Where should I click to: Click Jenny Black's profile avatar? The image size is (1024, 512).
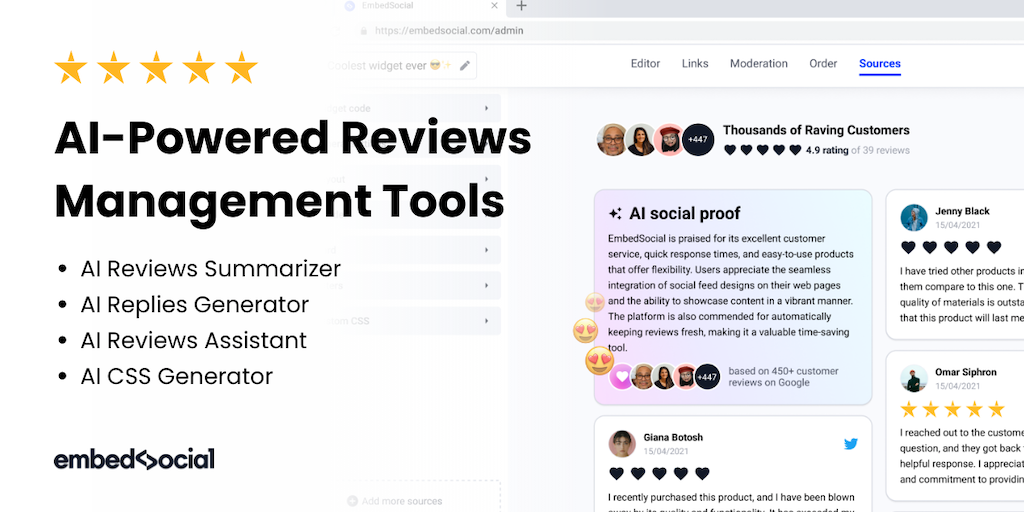click(914, 217)
